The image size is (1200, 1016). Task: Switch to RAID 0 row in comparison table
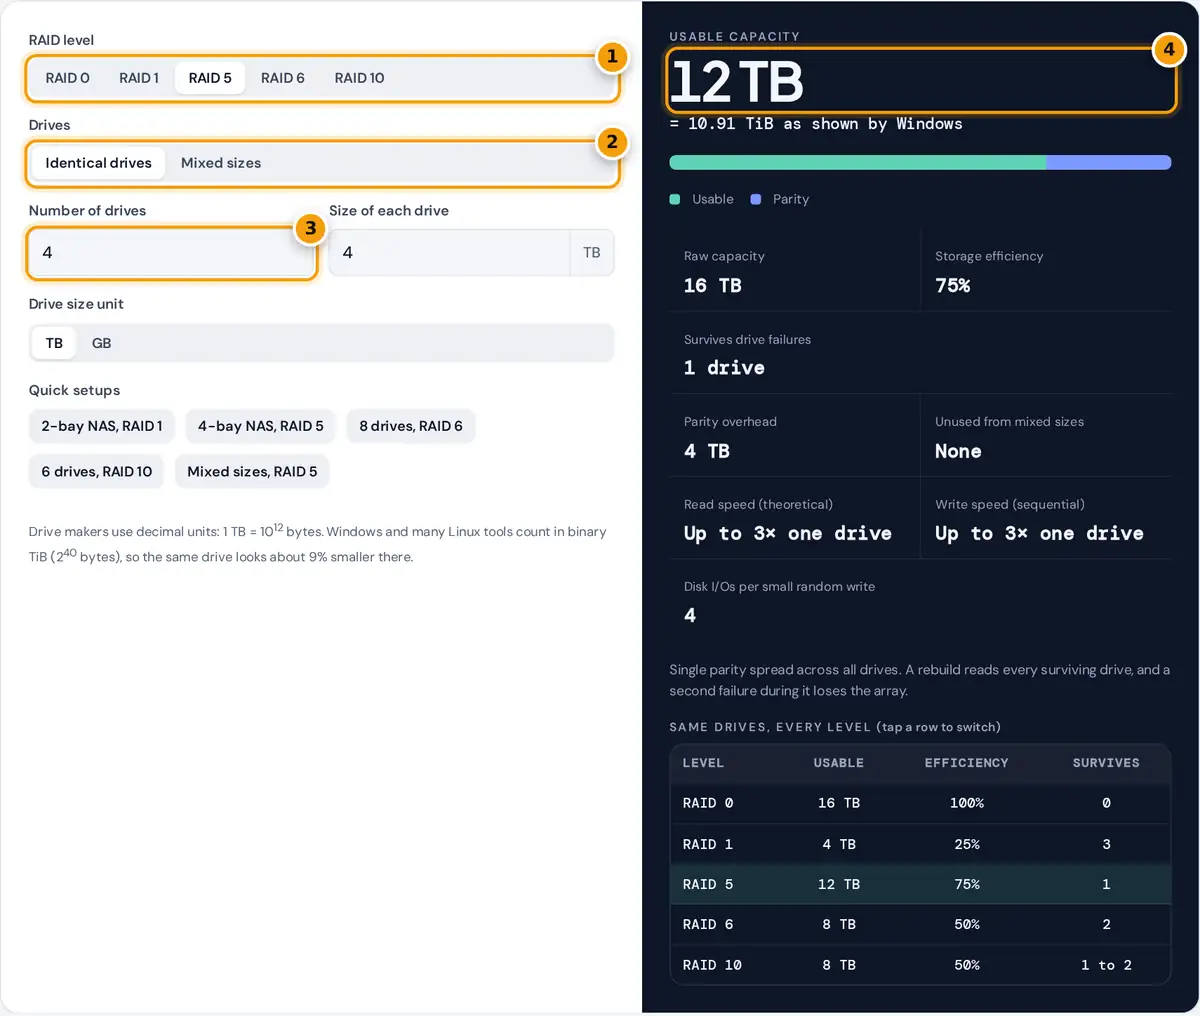pos(920,803)
